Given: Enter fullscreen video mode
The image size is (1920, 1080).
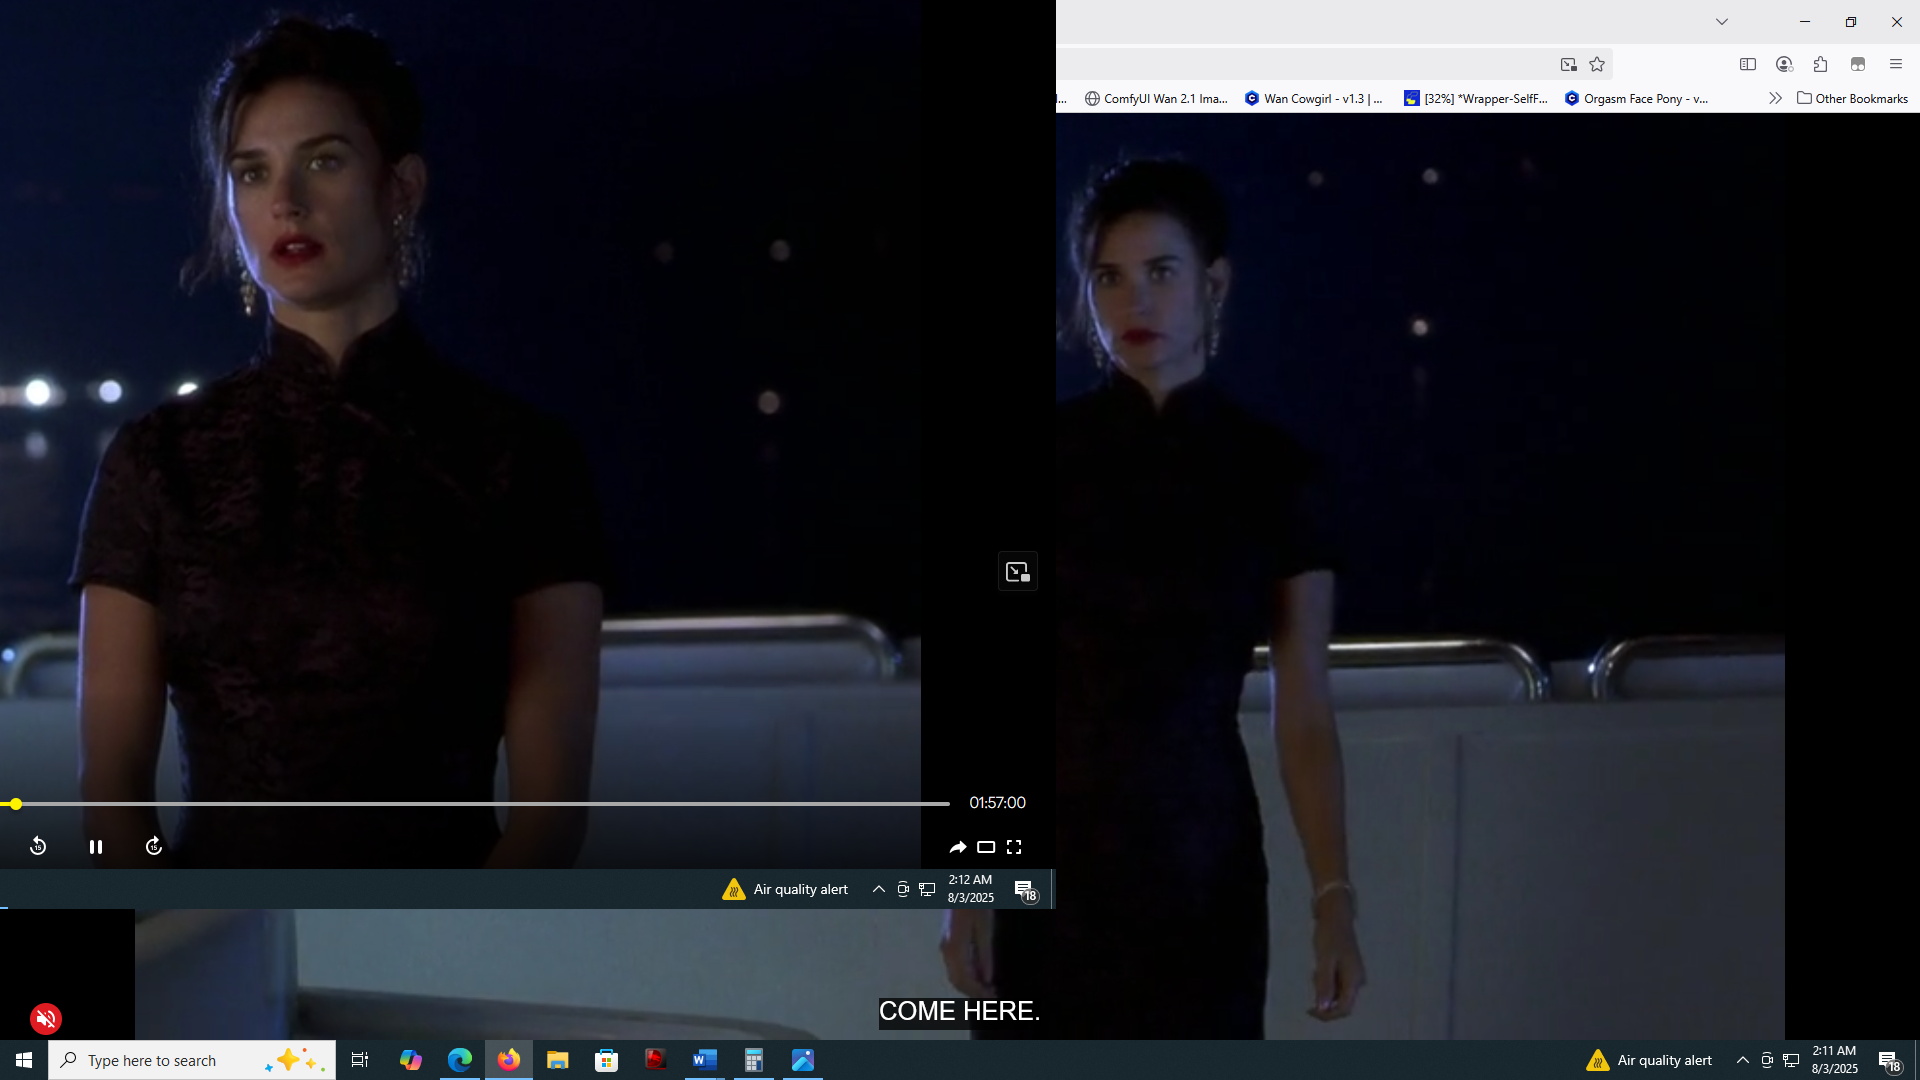Looking at the screenshot, I should (x=1014, y=847).
